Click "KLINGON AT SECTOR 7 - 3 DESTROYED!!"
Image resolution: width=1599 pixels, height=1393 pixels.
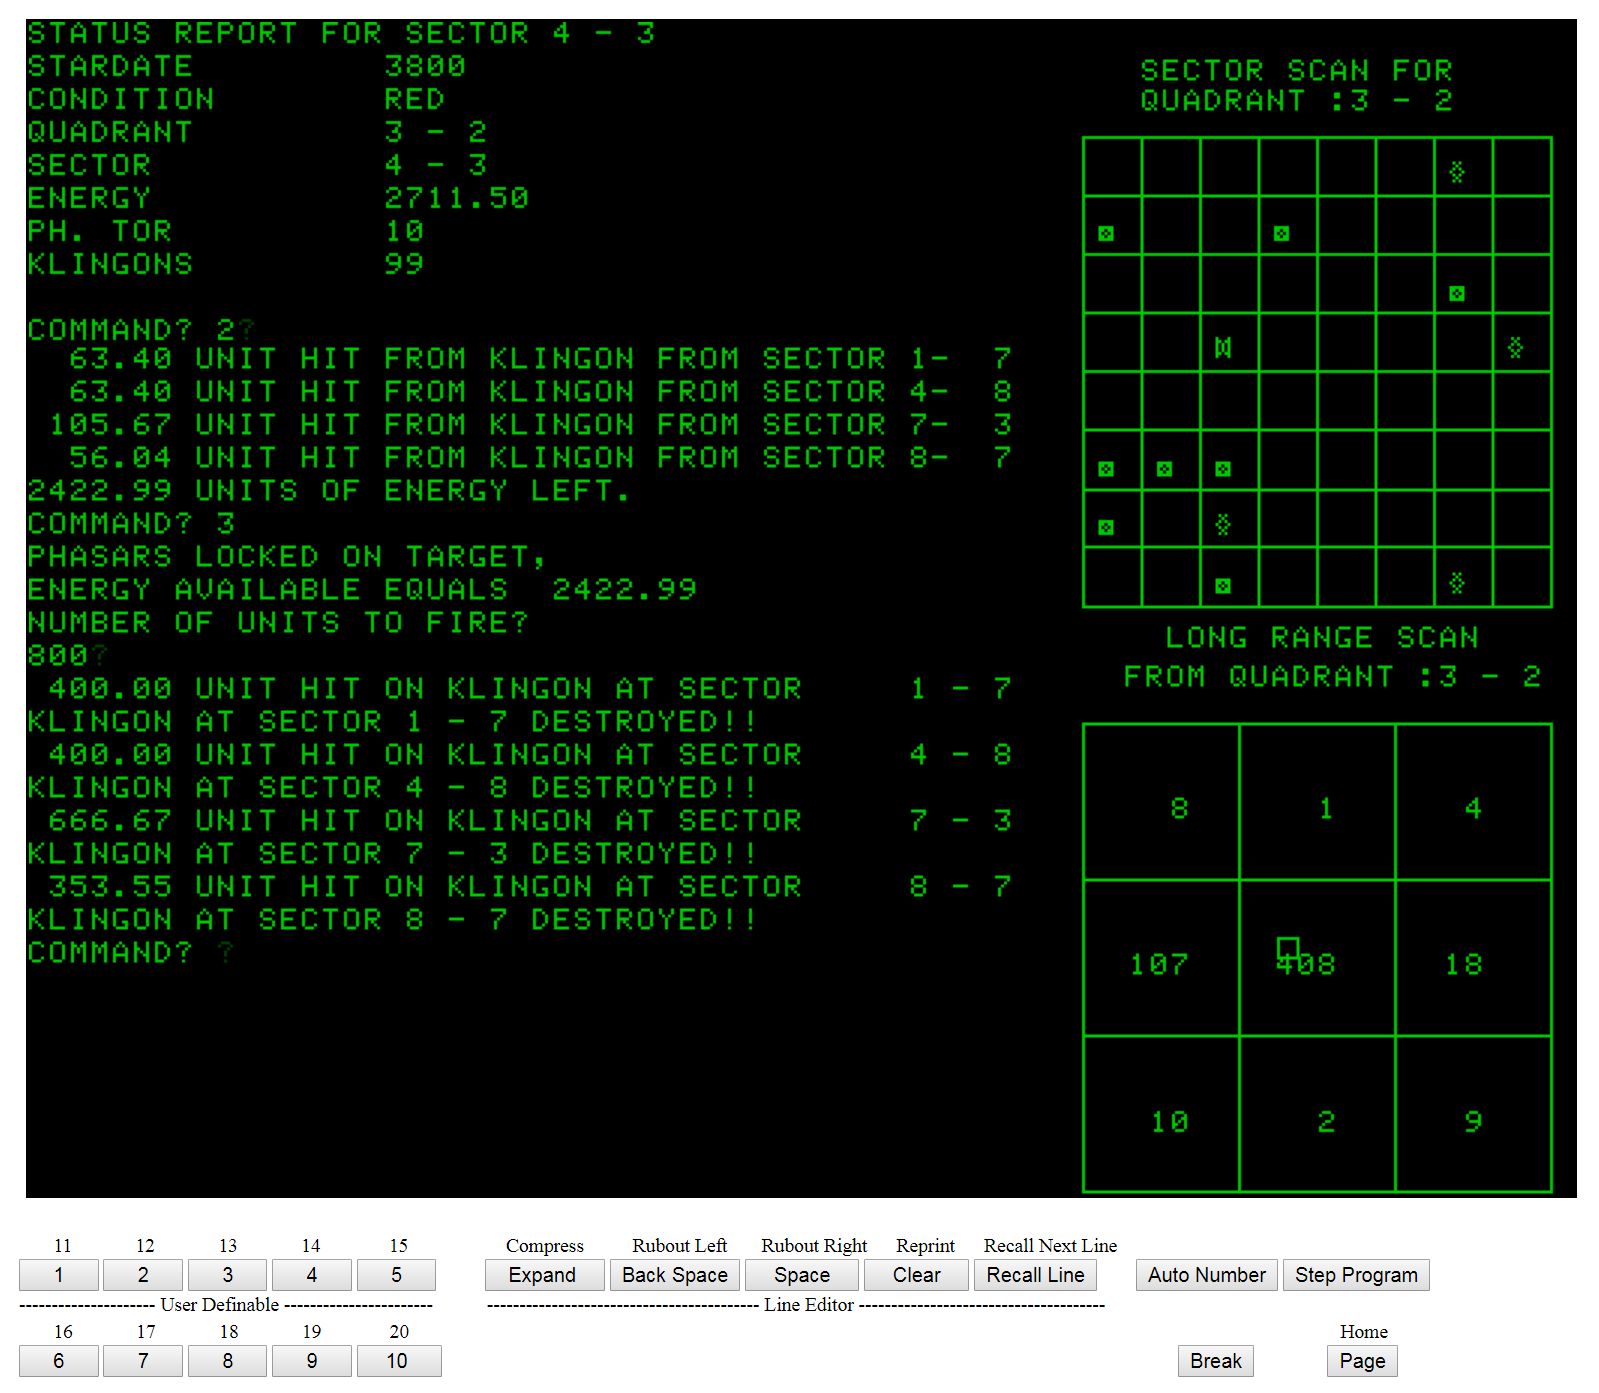point(393,854)
